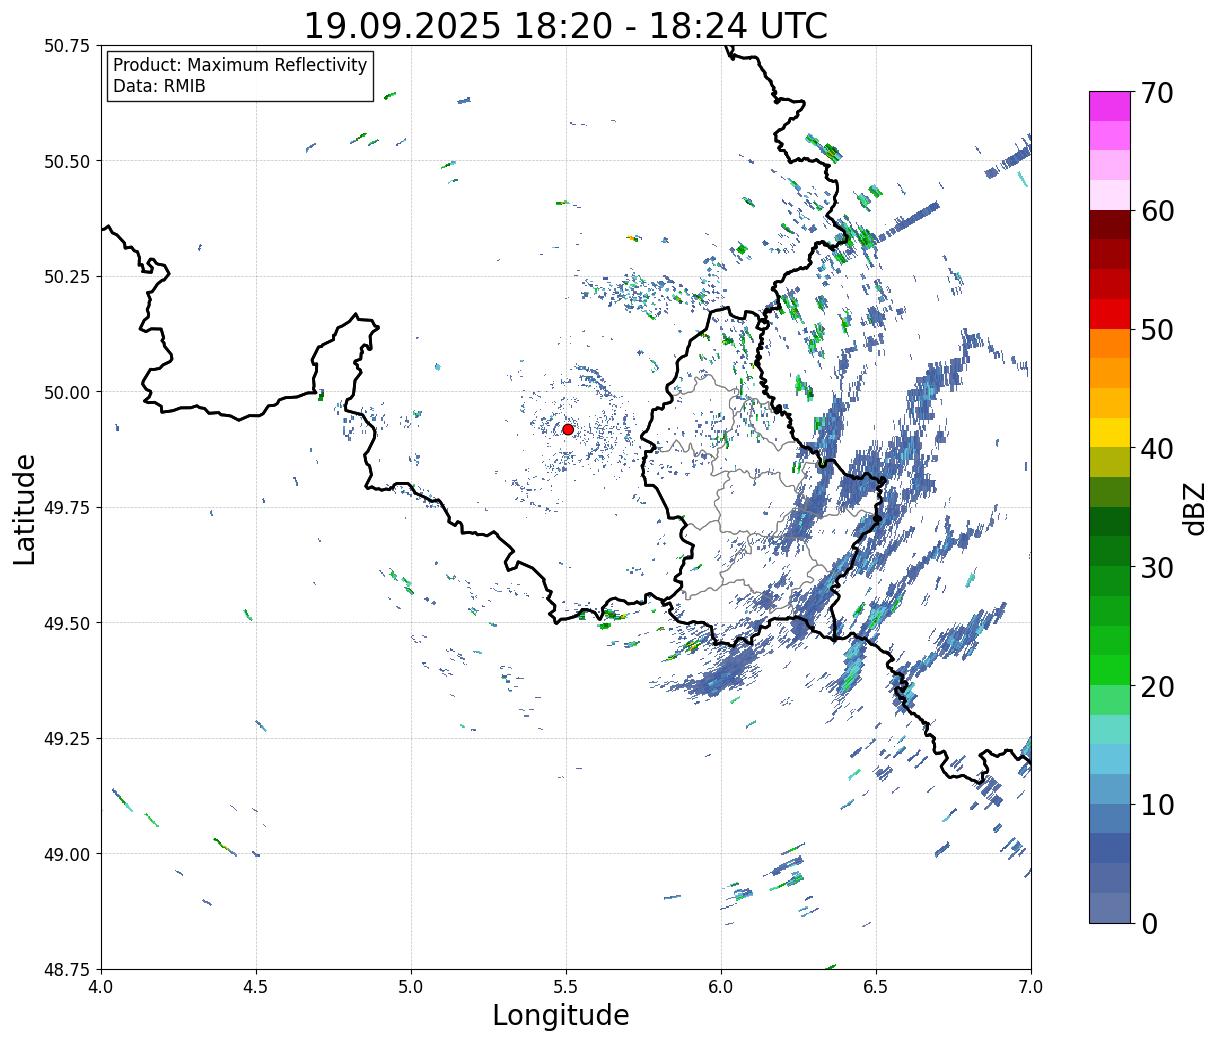Image resolution: width=1219 pixels, height=1040 pixels.
Task: Click the red radar location marker
Action: point(568,429)
